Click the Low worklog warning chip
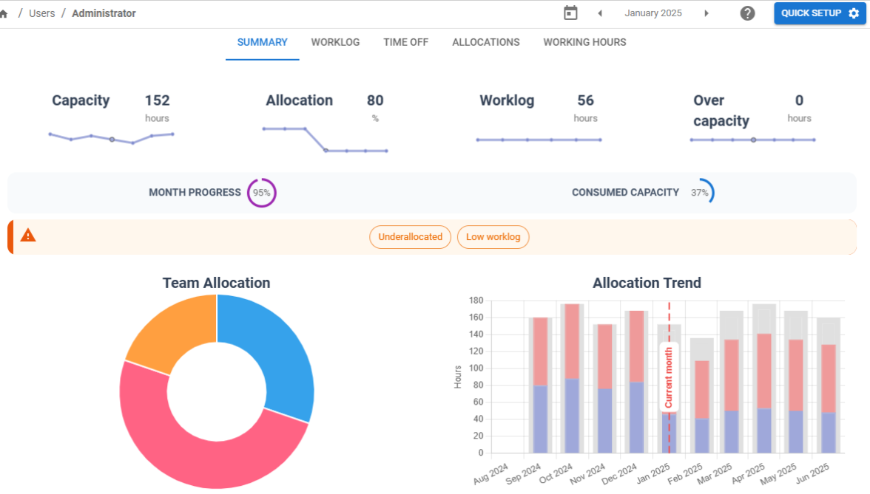Viewport: 870px width, 494px height. coord(493,237)
